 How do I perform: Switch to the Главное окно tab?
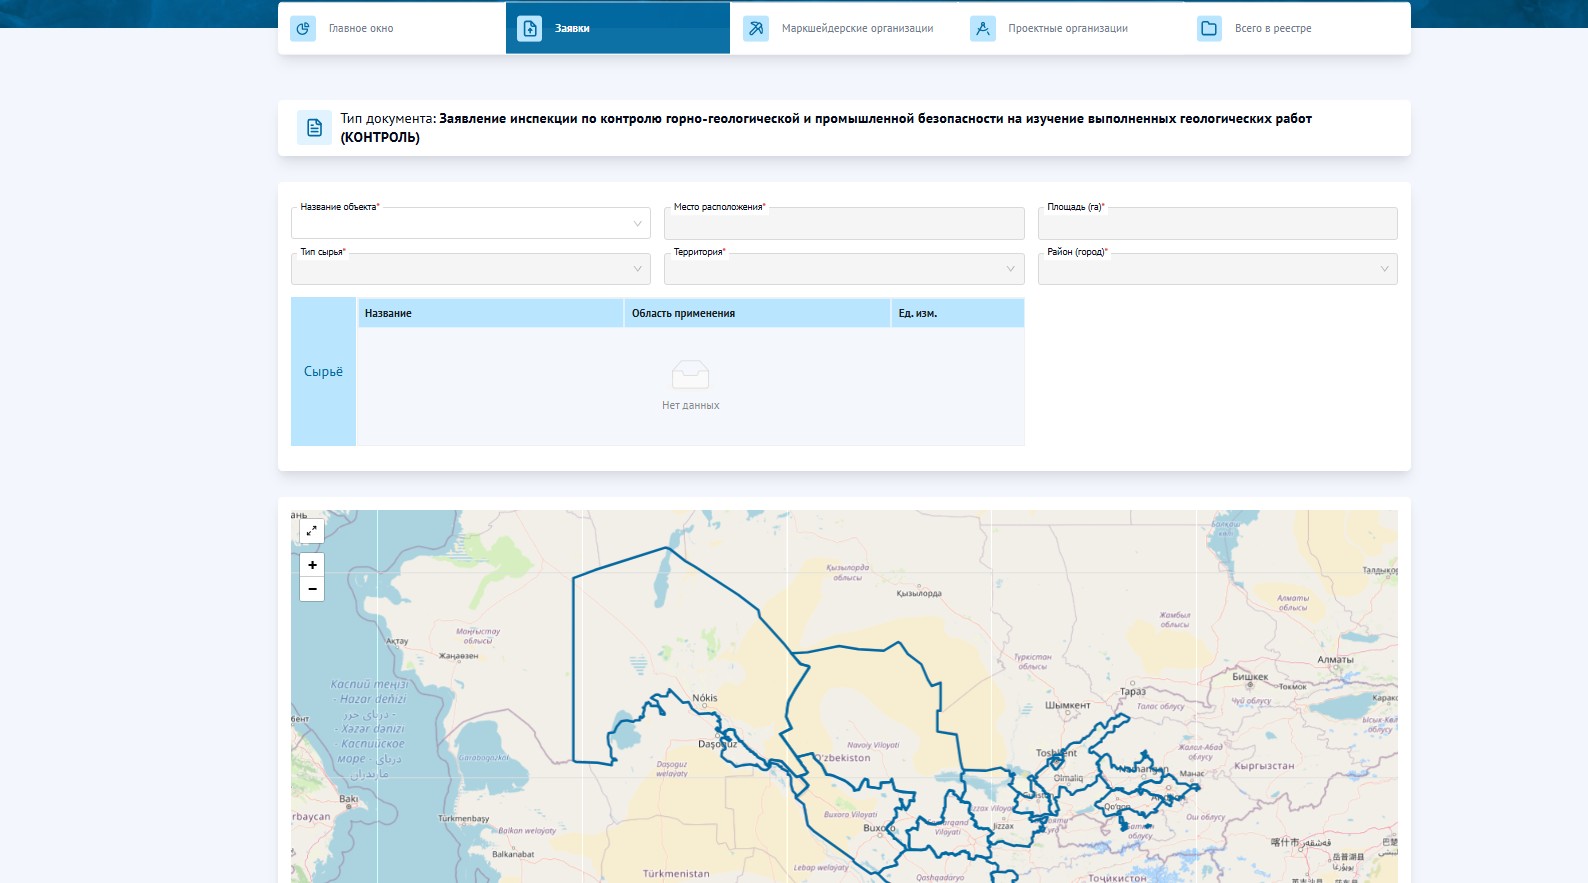(x=361, y=29)
